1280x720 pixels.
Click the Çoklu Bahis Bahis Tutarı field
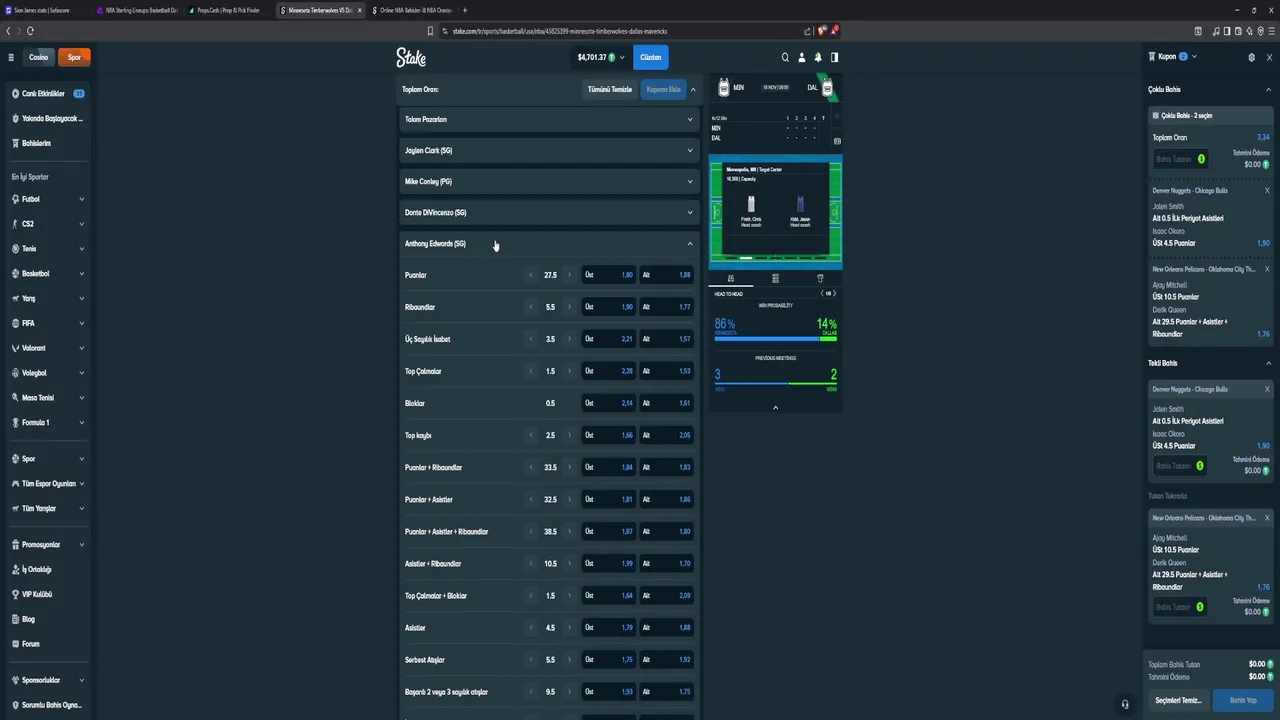coord(1180,159)
